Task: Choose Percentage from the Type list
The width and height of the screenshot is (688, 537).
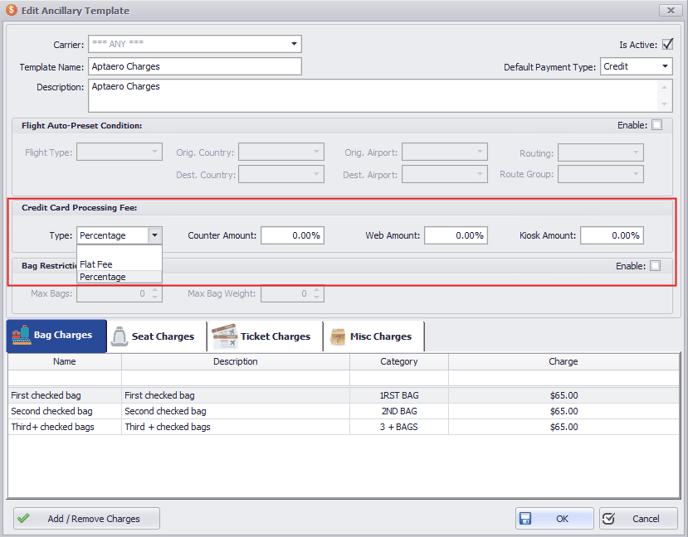Action: (119, 277)
